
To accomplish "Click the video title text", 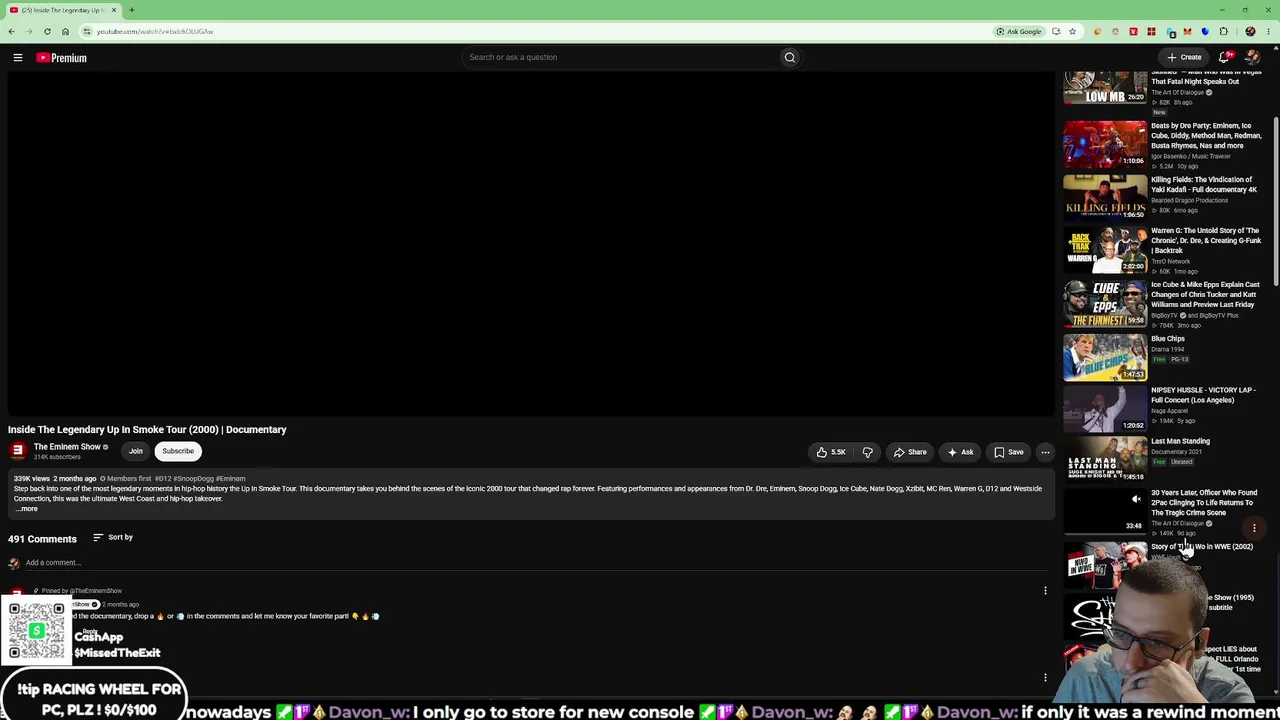I will (x=147, y=430).
